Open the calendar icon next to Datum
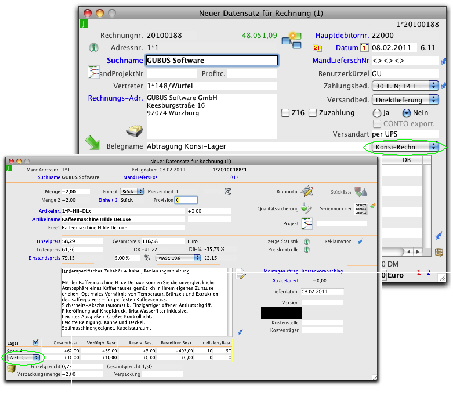The image size is (453, 393). tap(364, 48)
